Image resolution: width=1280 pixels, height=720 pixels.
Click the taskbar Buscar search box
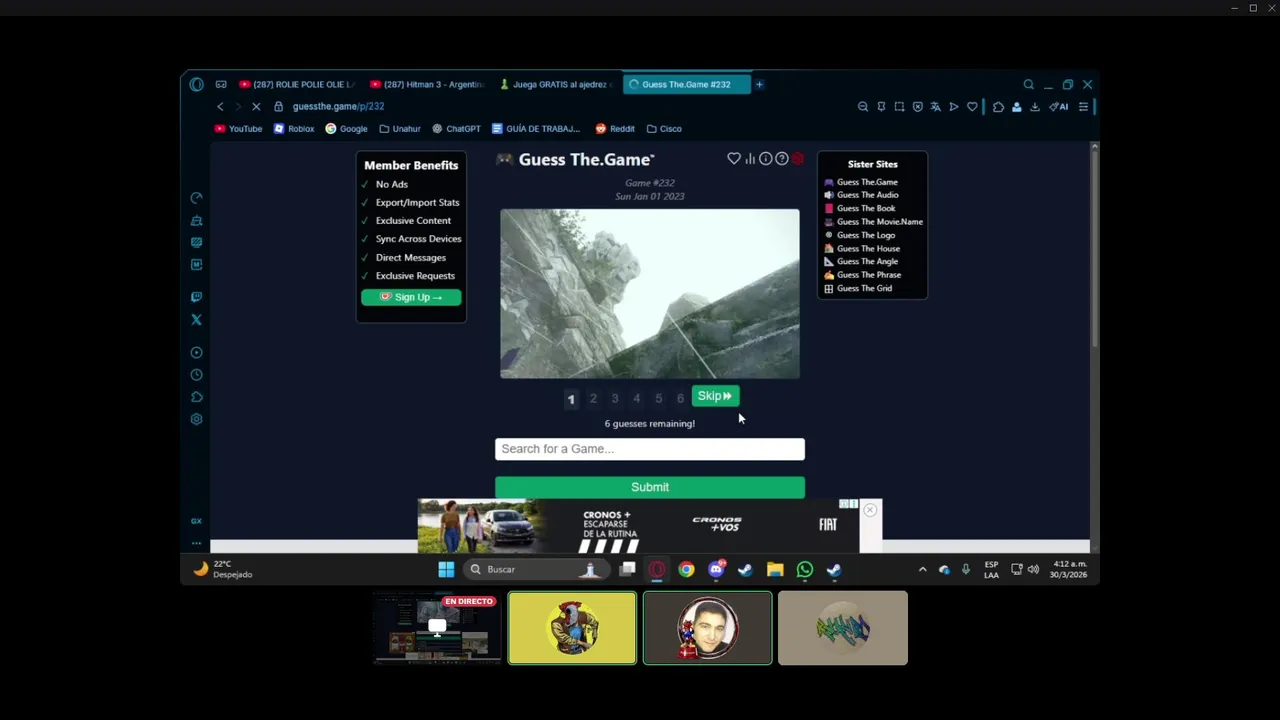tap(536, 570)
